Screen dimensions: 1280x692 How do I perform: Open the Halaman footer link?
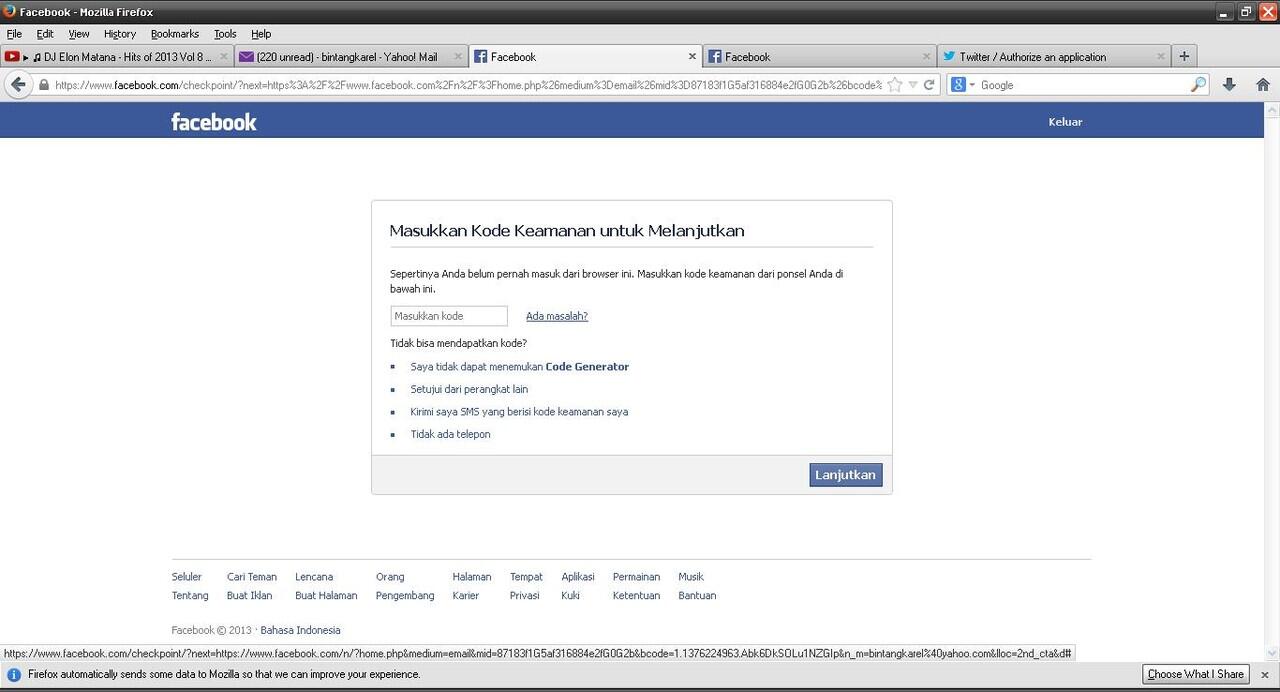[472, 577]
